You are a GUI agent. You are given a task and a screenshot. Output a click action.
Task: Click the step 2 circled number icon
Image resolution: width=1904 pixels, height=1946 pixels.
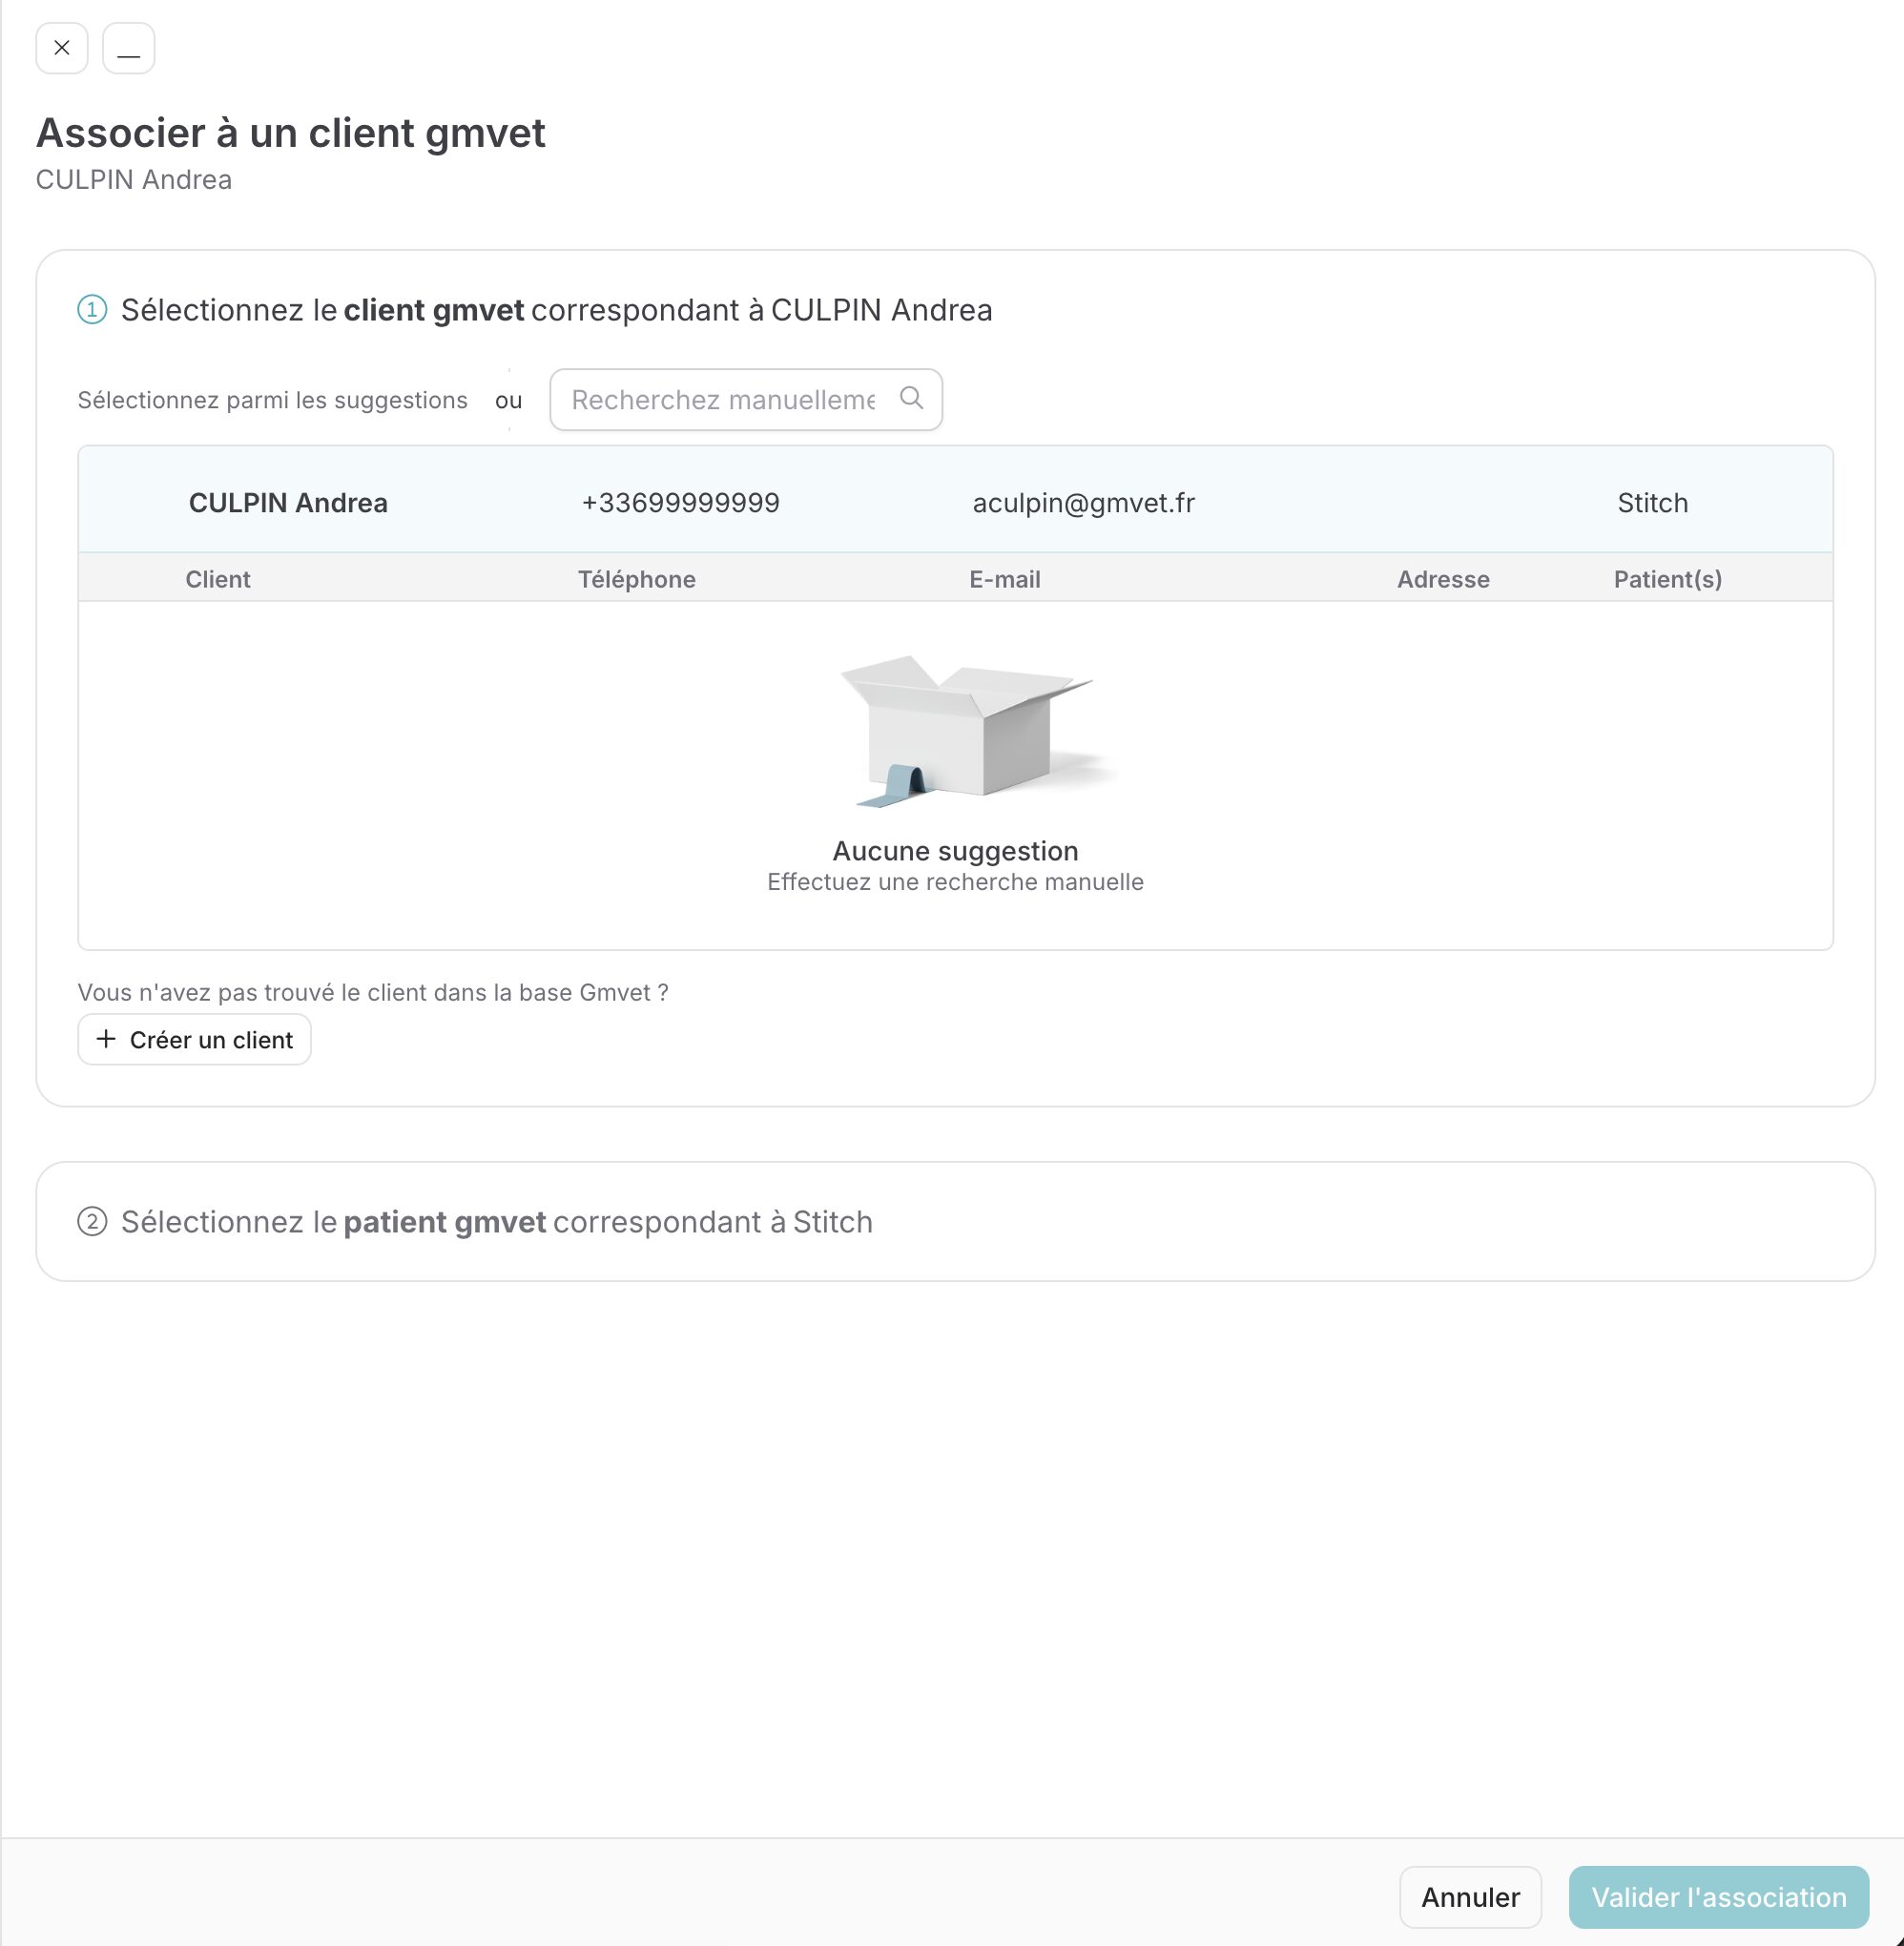(92, 1222)
